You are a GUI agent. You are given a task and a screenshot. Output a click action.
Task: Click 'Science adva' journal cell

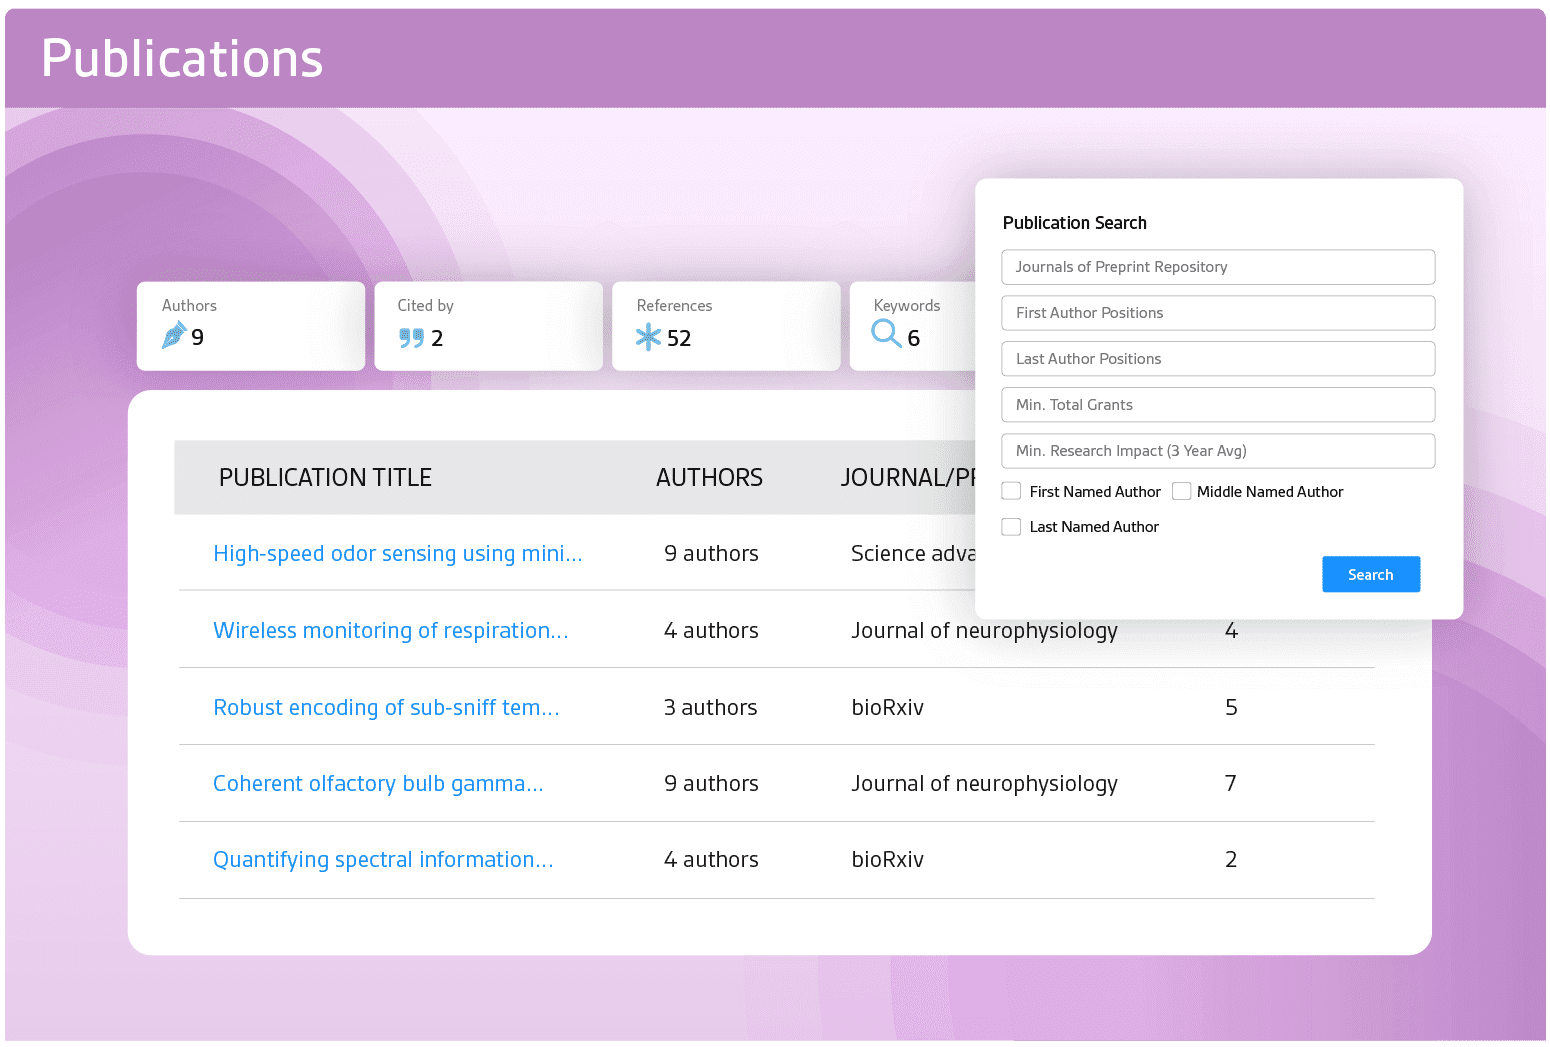point(913,554)
